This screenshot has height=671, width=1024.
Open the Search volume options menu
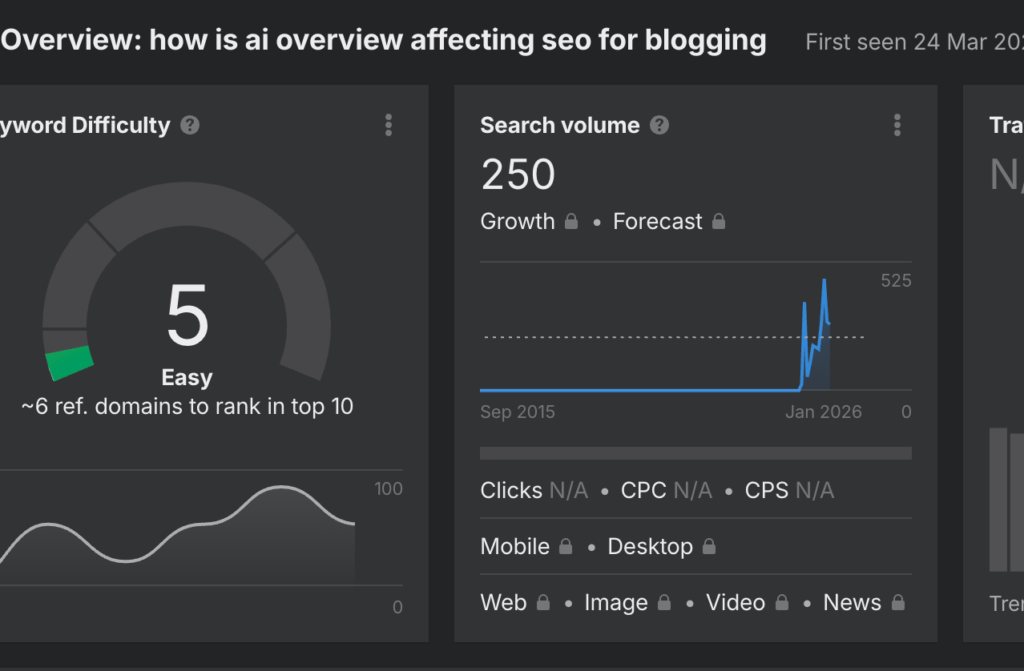(x=897, y=124)
